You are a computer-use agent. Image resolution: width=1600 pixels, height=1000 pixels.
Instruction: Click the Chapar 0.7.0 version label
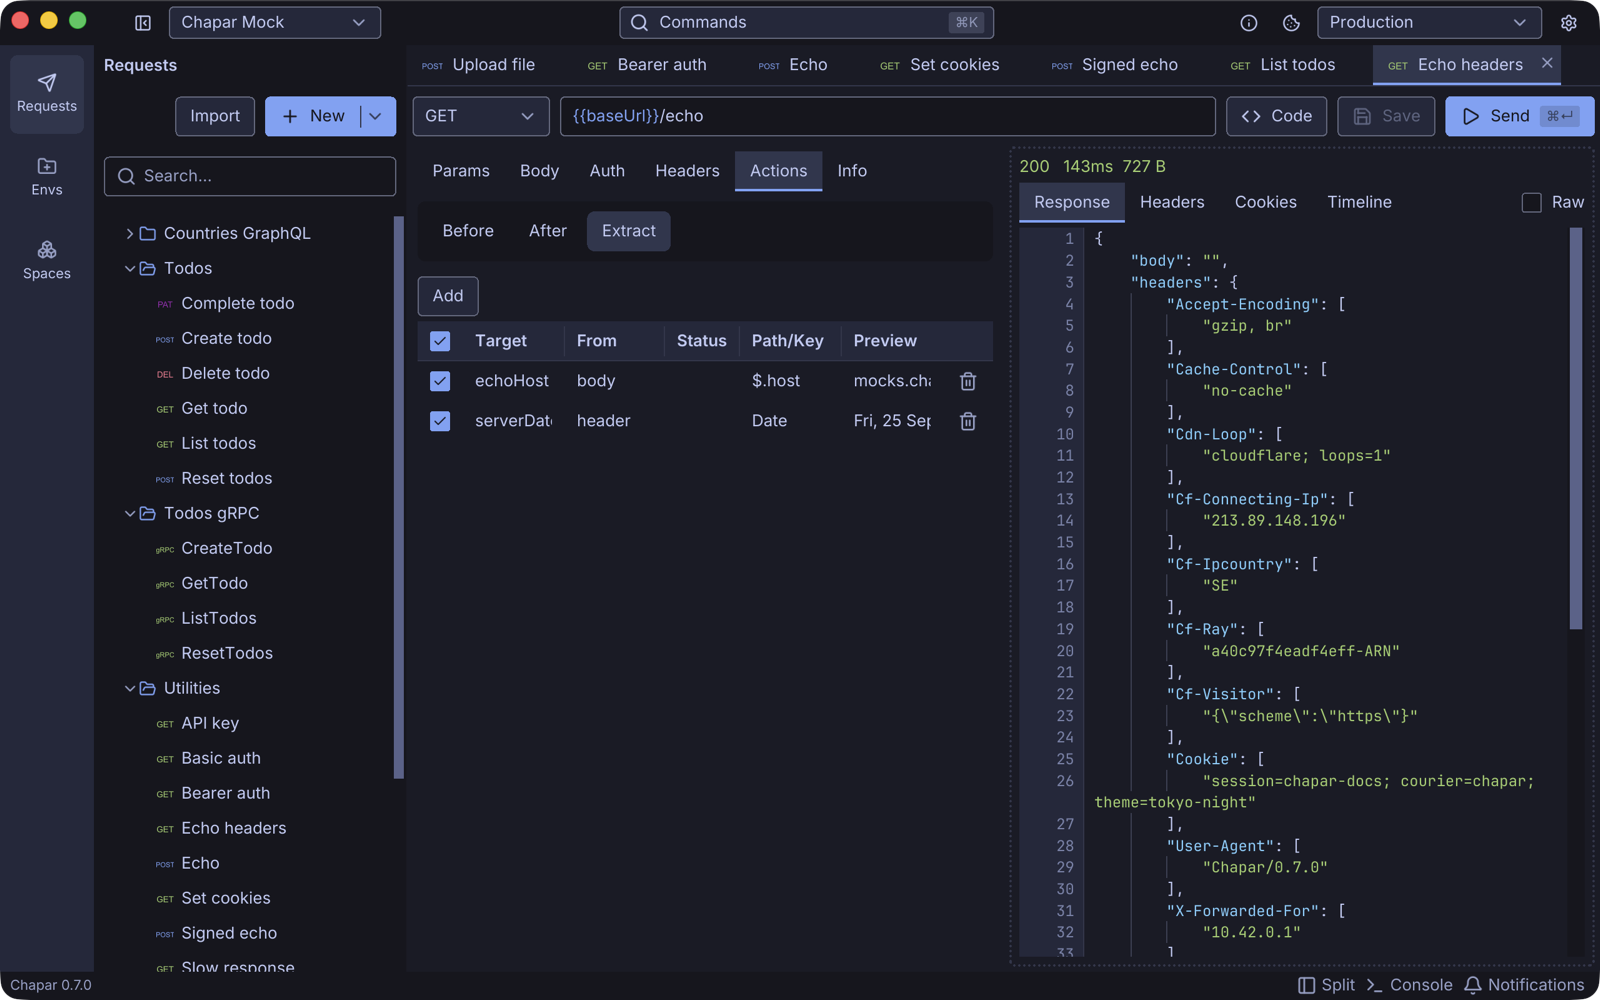click(x=51, y=985)
